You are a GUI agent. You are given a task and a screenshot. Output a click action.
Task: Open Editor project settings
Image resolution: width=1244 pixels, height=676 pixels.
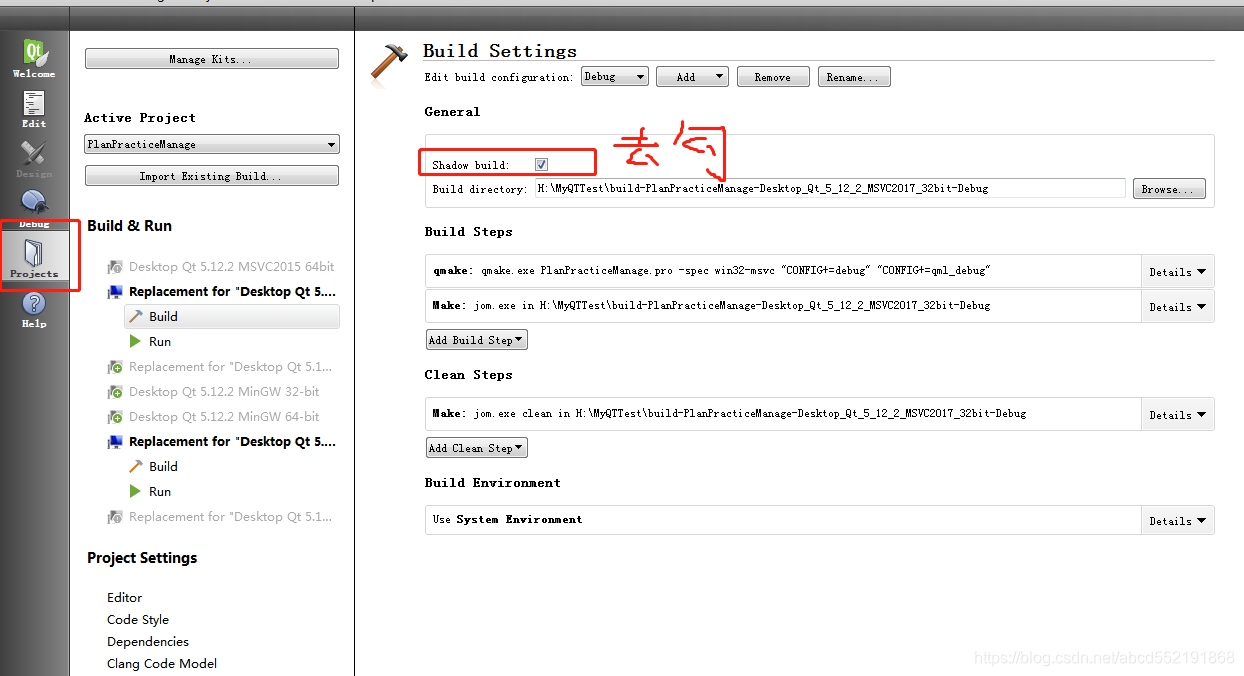pyautogui.click(x=125, y=597)
